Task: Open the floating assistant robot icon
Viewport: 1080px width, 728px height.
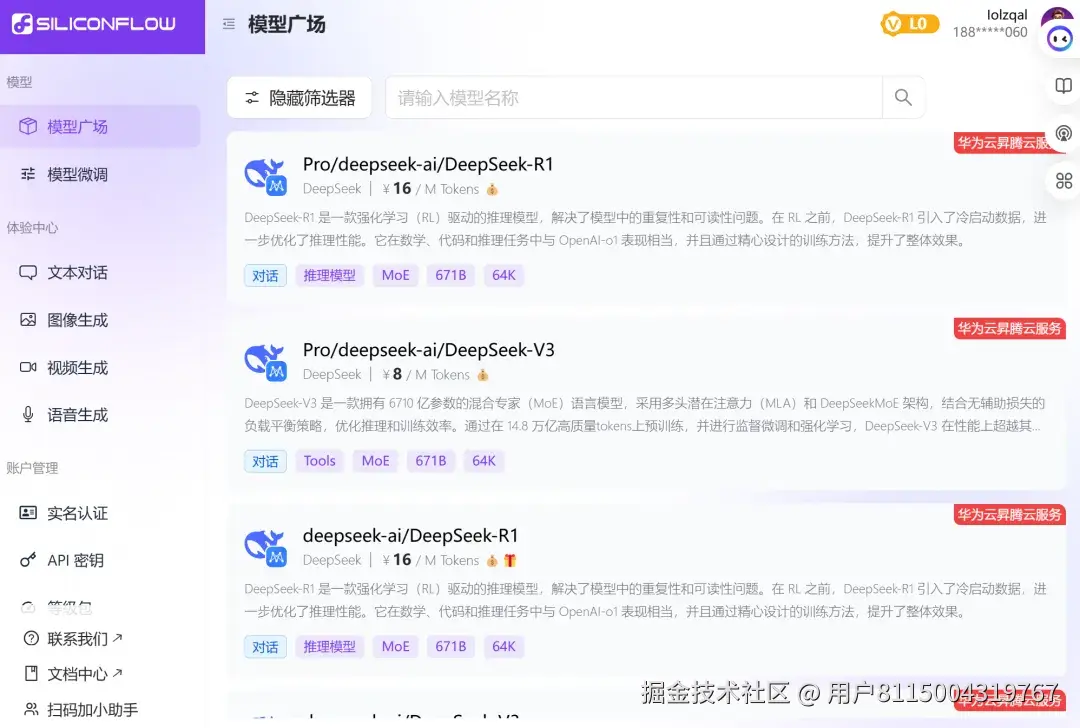Action: click(x=1058, y=40)
